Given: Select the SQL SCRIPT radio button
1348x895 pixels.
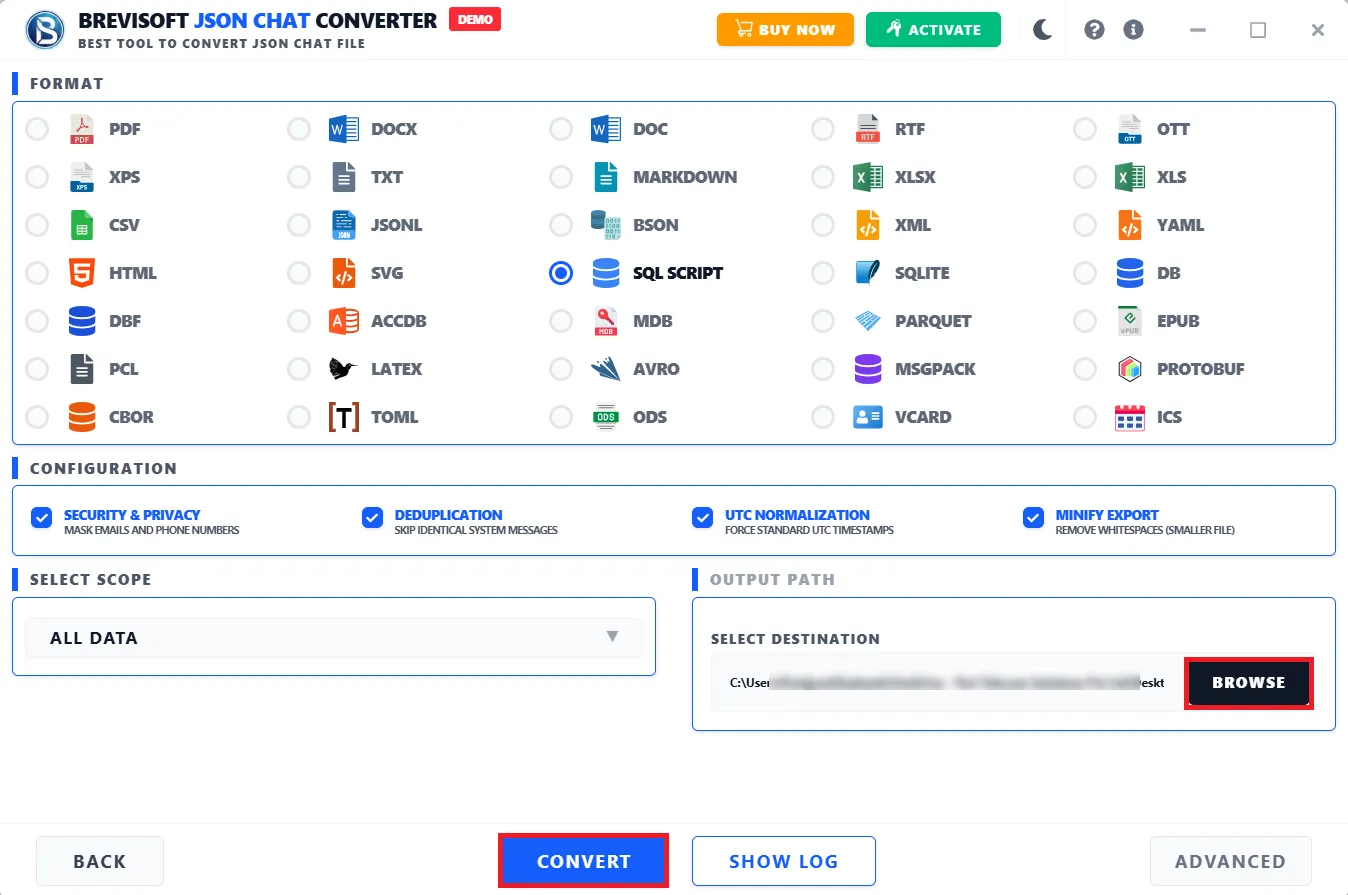Looking at the screenshot, I should coord(561,273).
